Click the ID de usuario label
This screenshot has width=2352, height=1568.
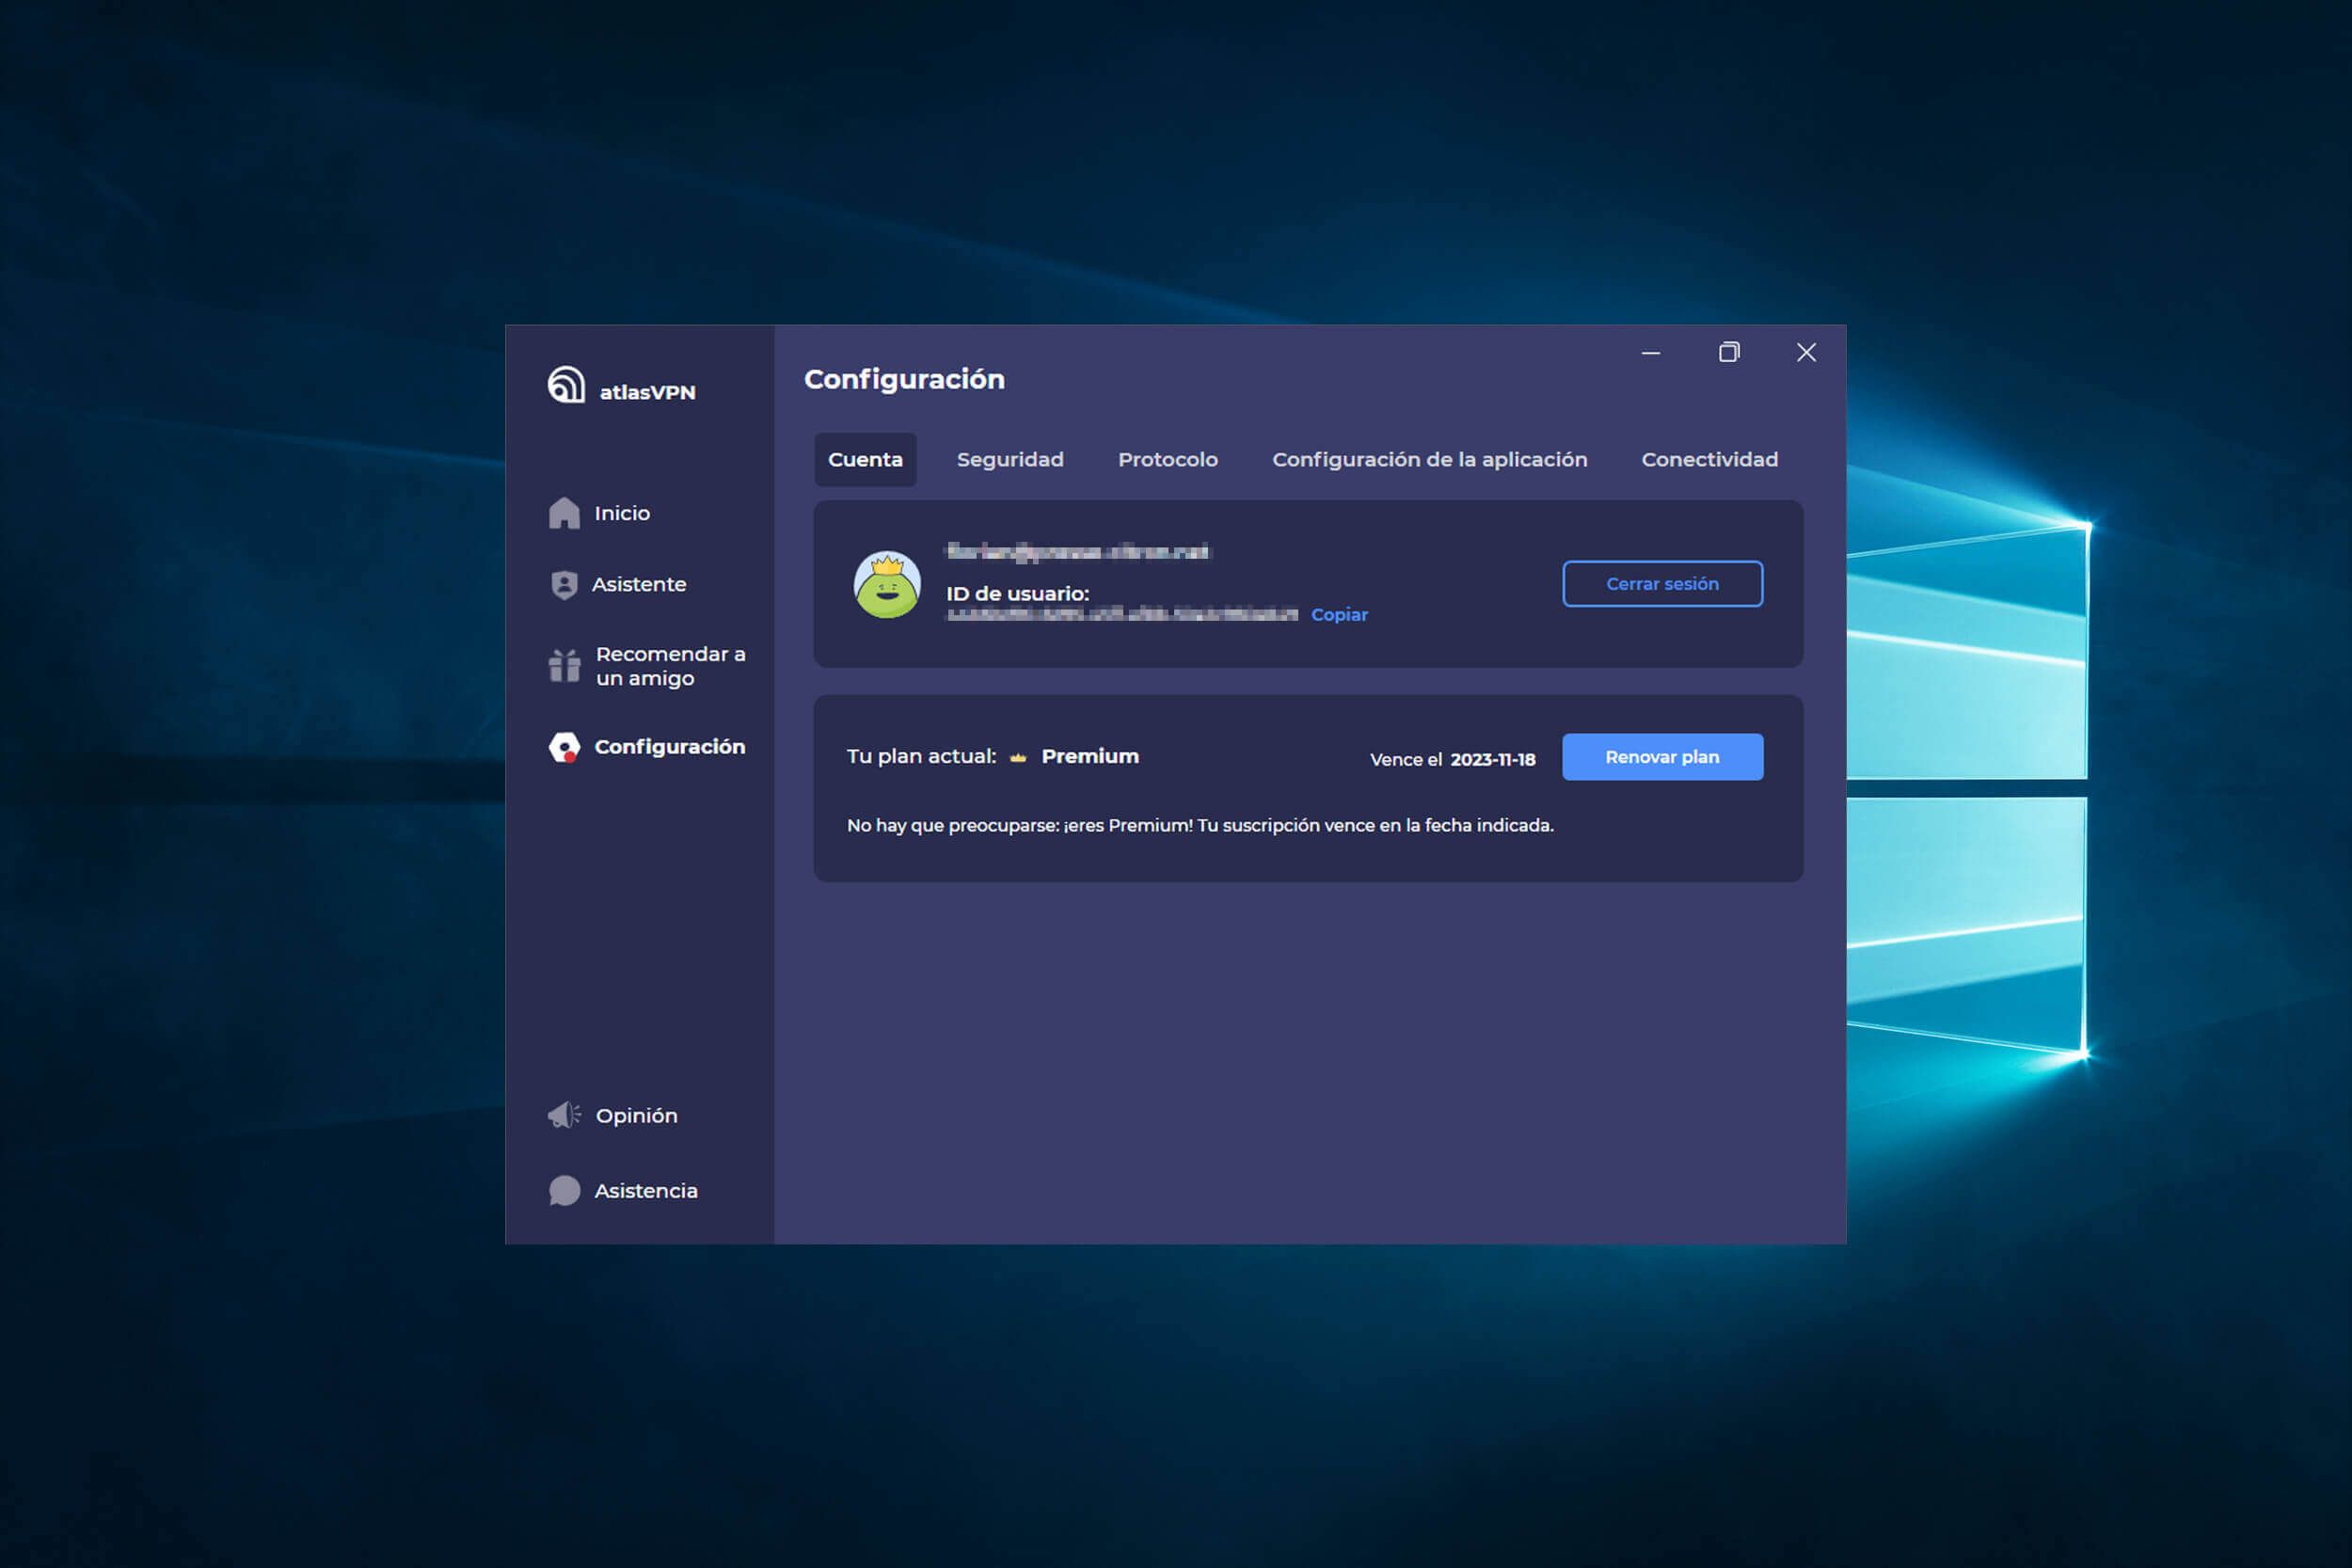[1017, 594]
